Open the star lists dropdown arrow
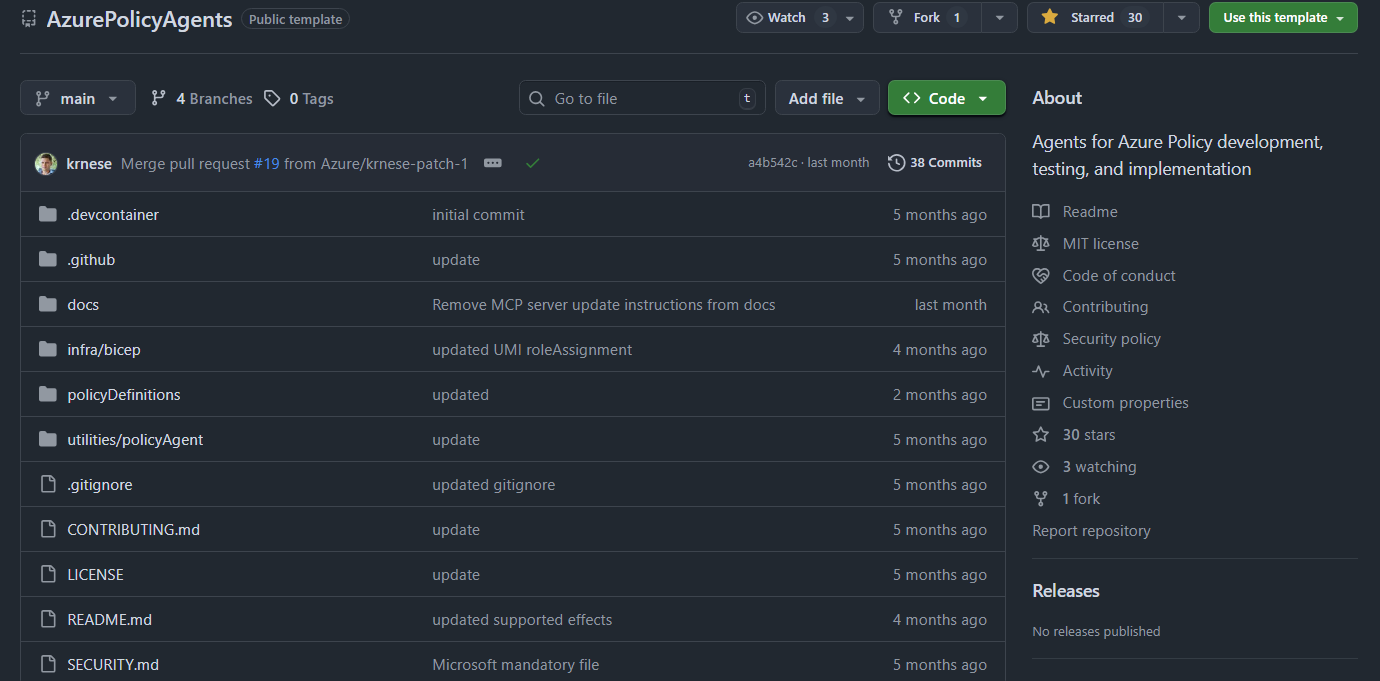Image resolution: width=1380 pixels, height=681 pixels. tap(1181, 18)
